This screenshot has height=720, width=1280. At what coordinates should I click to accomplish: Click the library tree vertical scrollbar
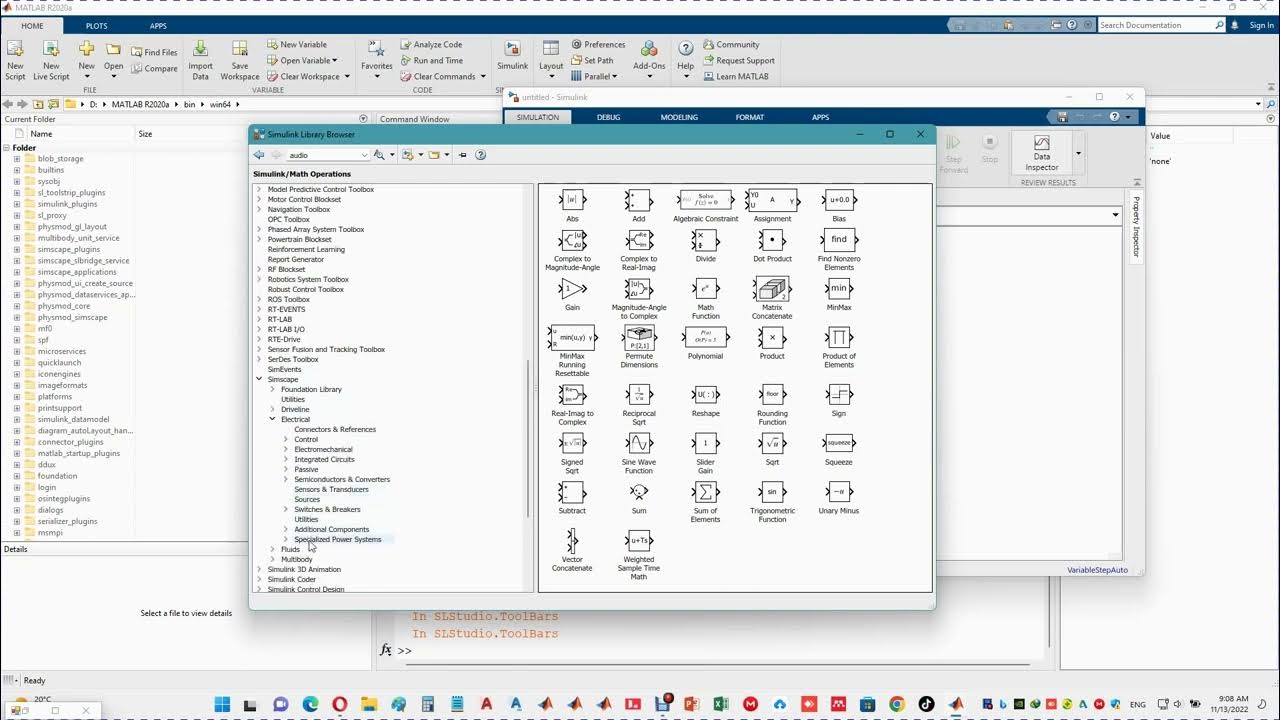click(x=529, y=438)
